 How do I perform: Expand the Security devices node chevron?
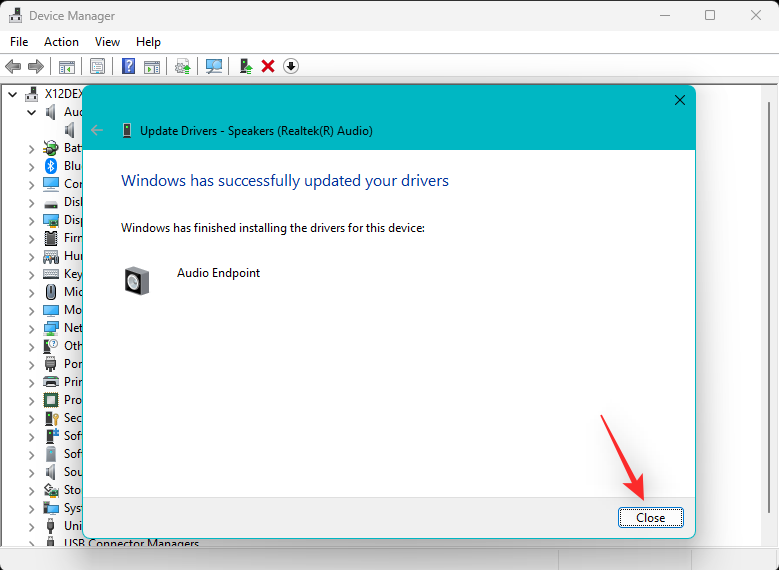click(x=31, y=418)
